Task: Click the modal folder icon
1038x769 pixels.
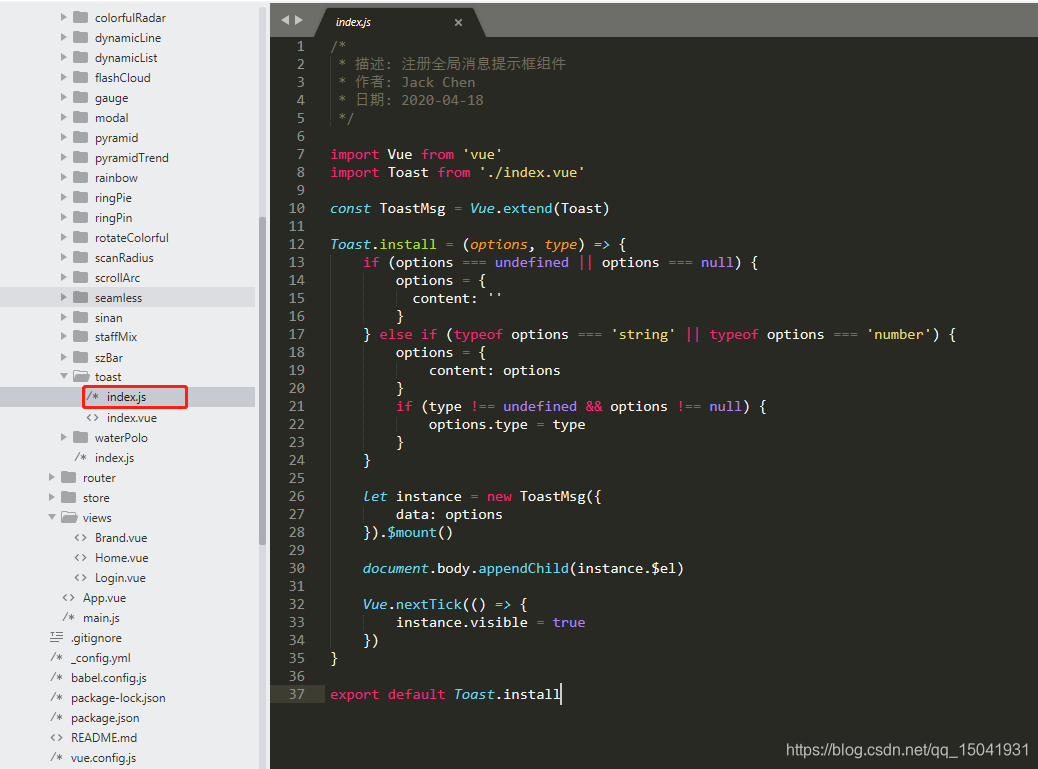Action: click(x=81, y=117)
